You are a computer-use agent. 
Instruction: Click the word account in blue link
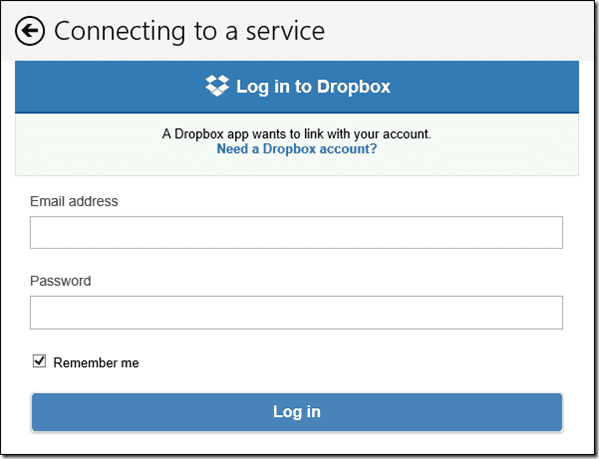tap(348, 149)
